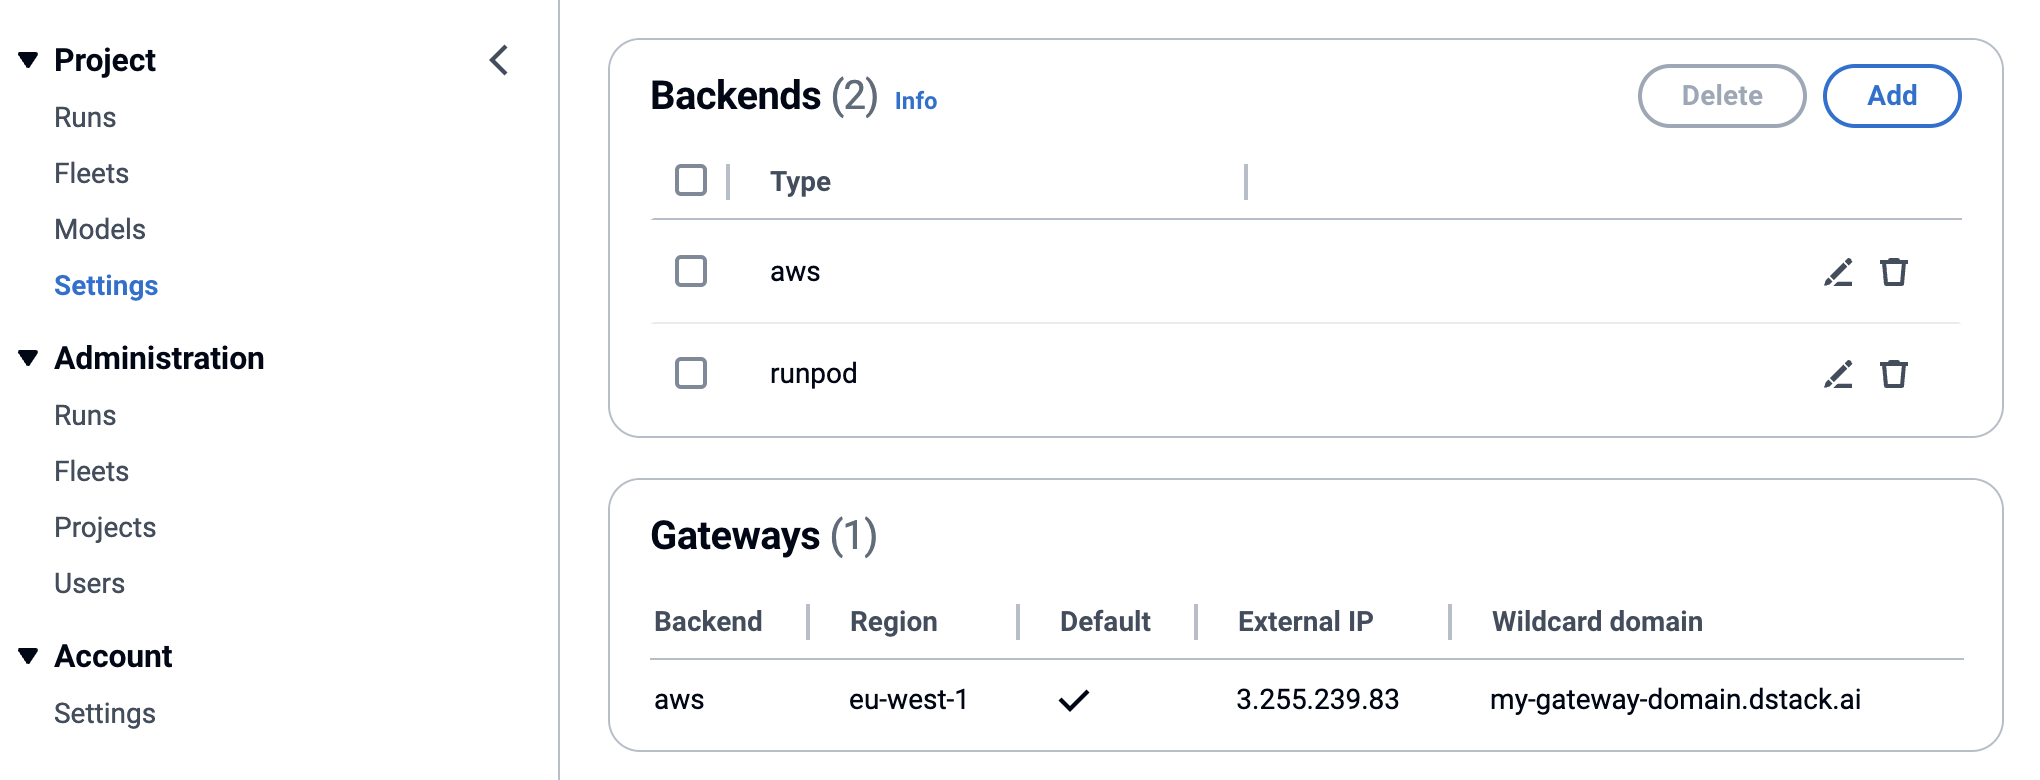2040x780 pixels.
Task: Open Administration Users page
Action: (89, 583)
